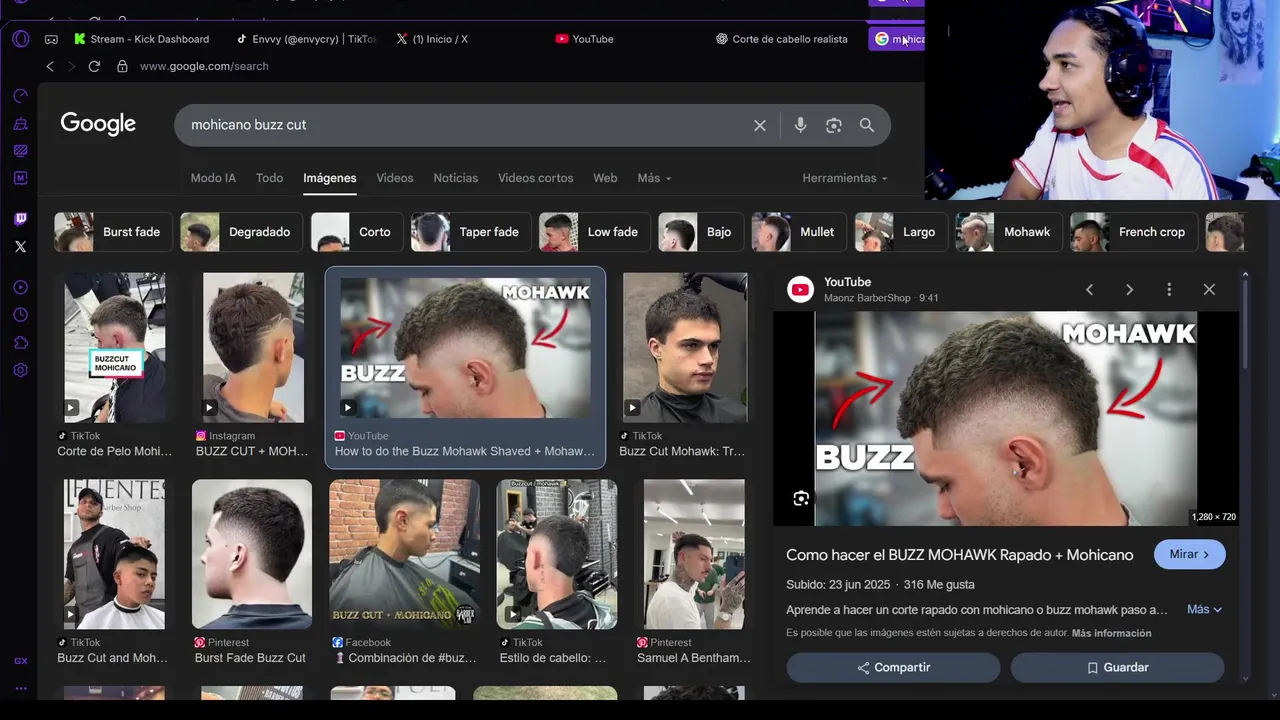Expand the Más search filter dropdown

pos(655,178)
